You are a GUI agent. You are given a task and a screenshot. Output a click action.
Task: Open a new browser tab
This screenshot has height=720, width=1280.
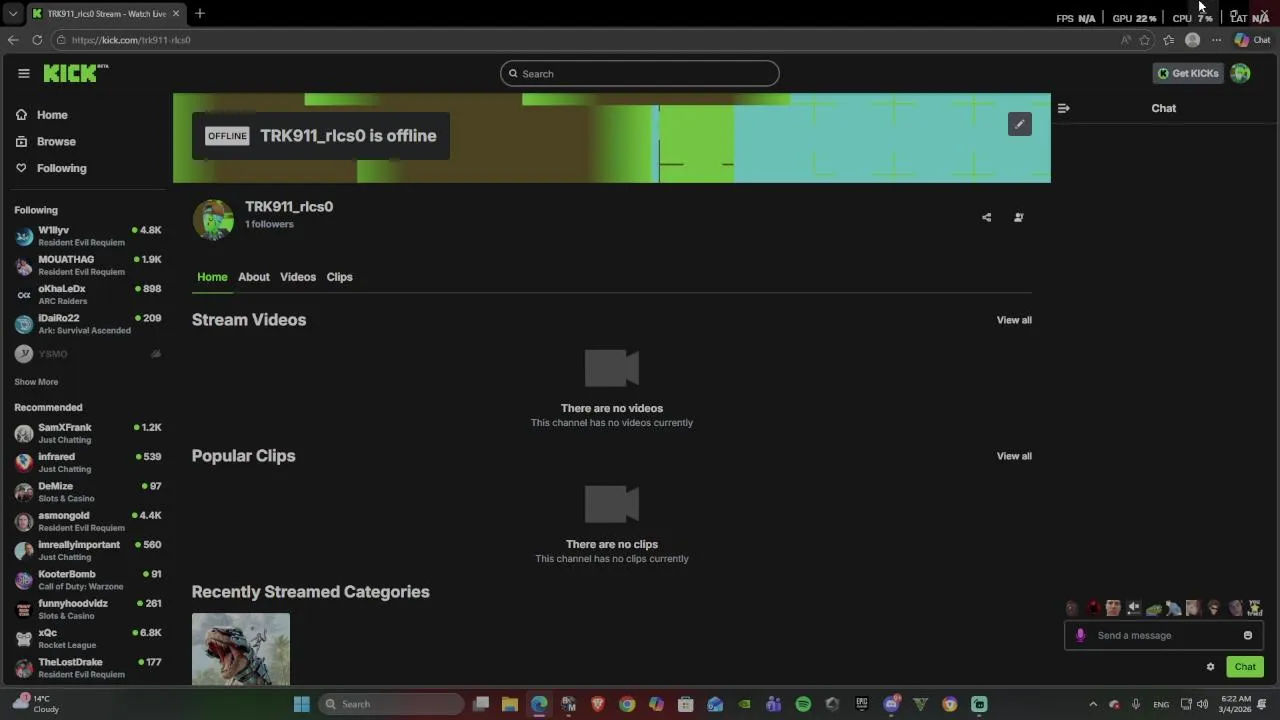pyautogui.click(x=199, y=13)
